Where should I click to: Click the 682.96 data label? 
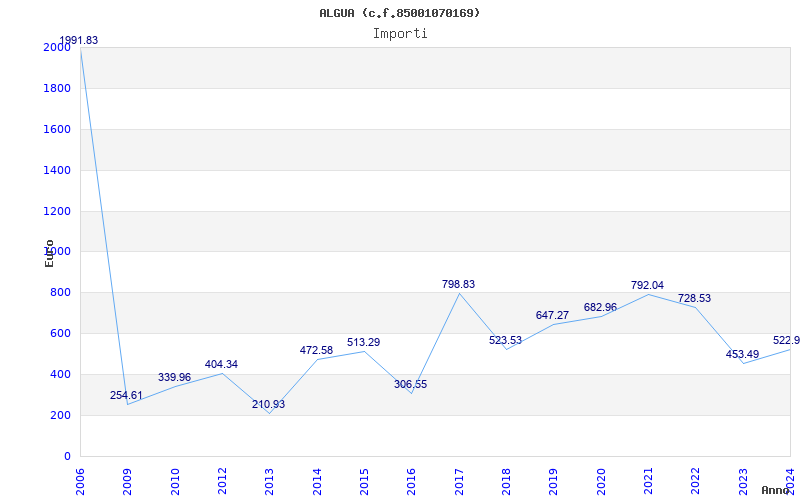point(600,308)
